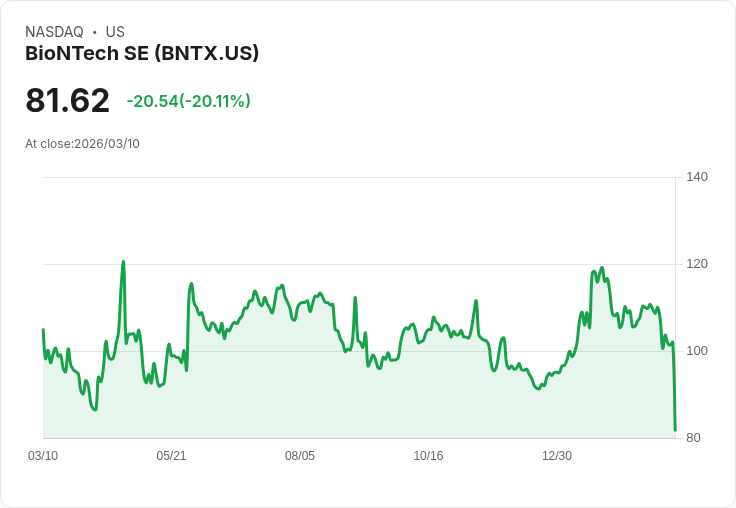Click the final plunge endpoint of the price line

pyautogui.click(x=675, y=430)
